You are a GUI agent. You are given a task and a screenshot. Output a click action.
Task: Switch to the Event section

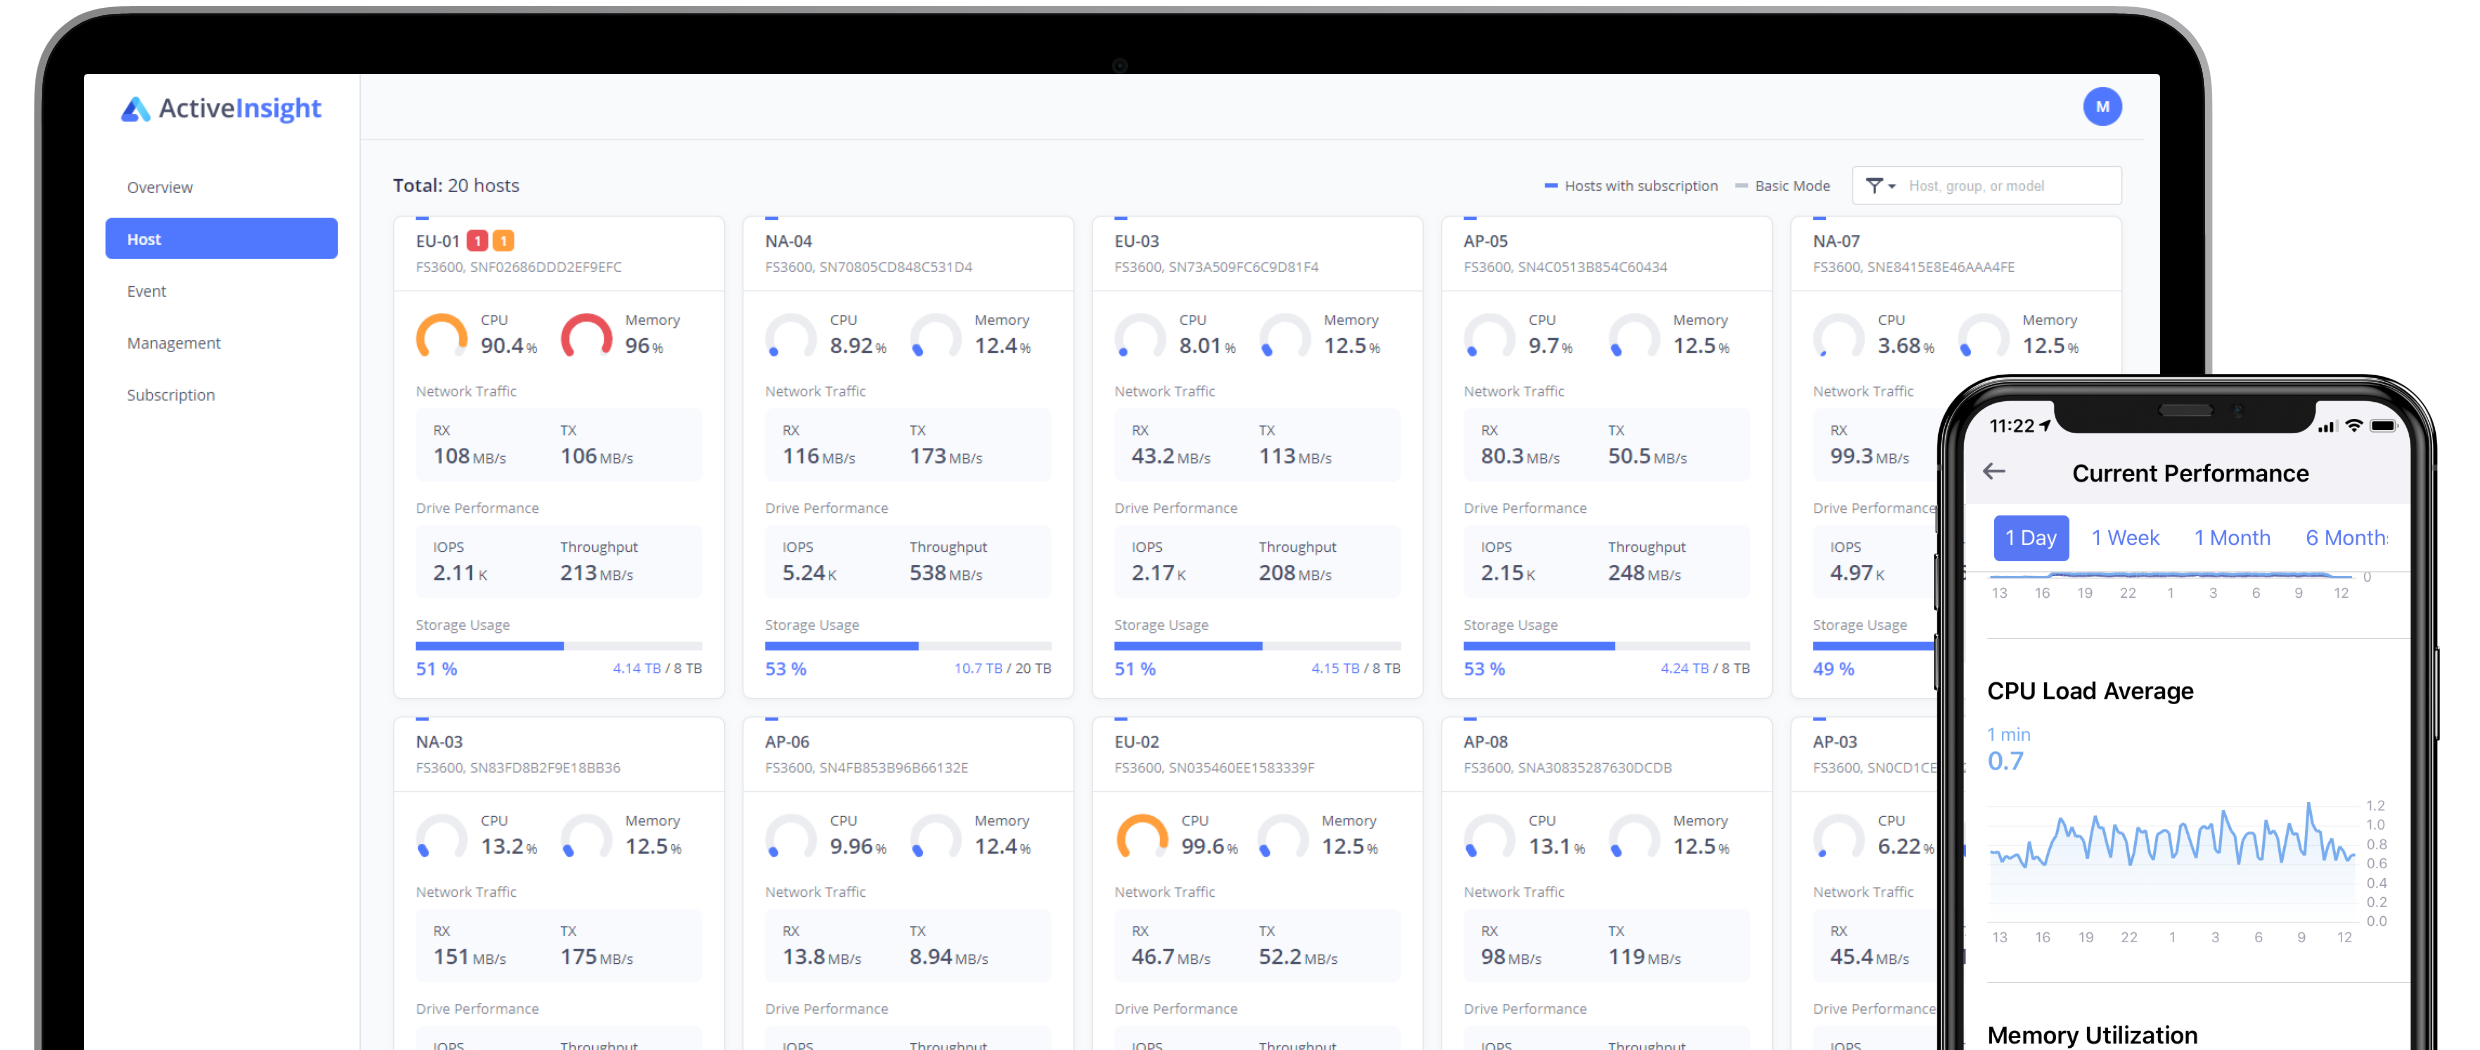tap(147, 290)
